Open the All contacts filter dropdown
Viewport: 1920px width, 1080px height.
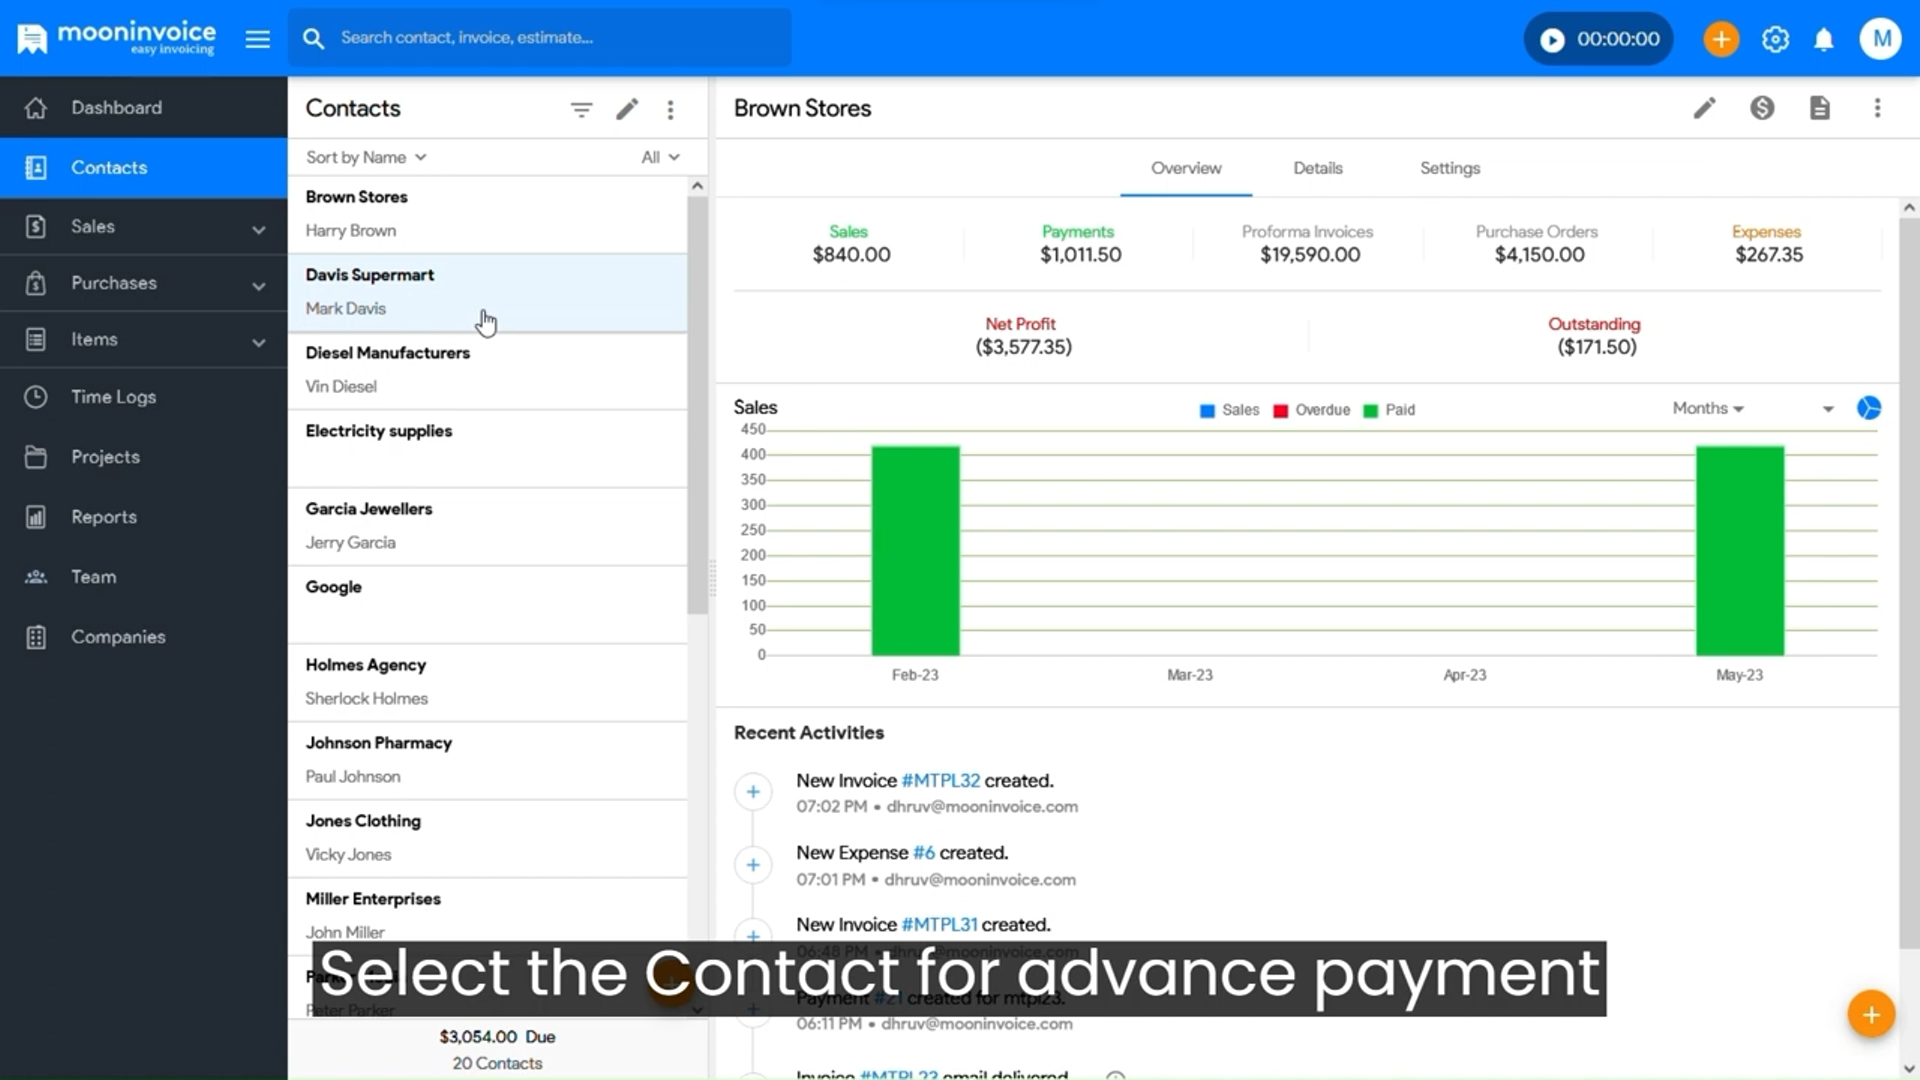(x=658, y=157)
